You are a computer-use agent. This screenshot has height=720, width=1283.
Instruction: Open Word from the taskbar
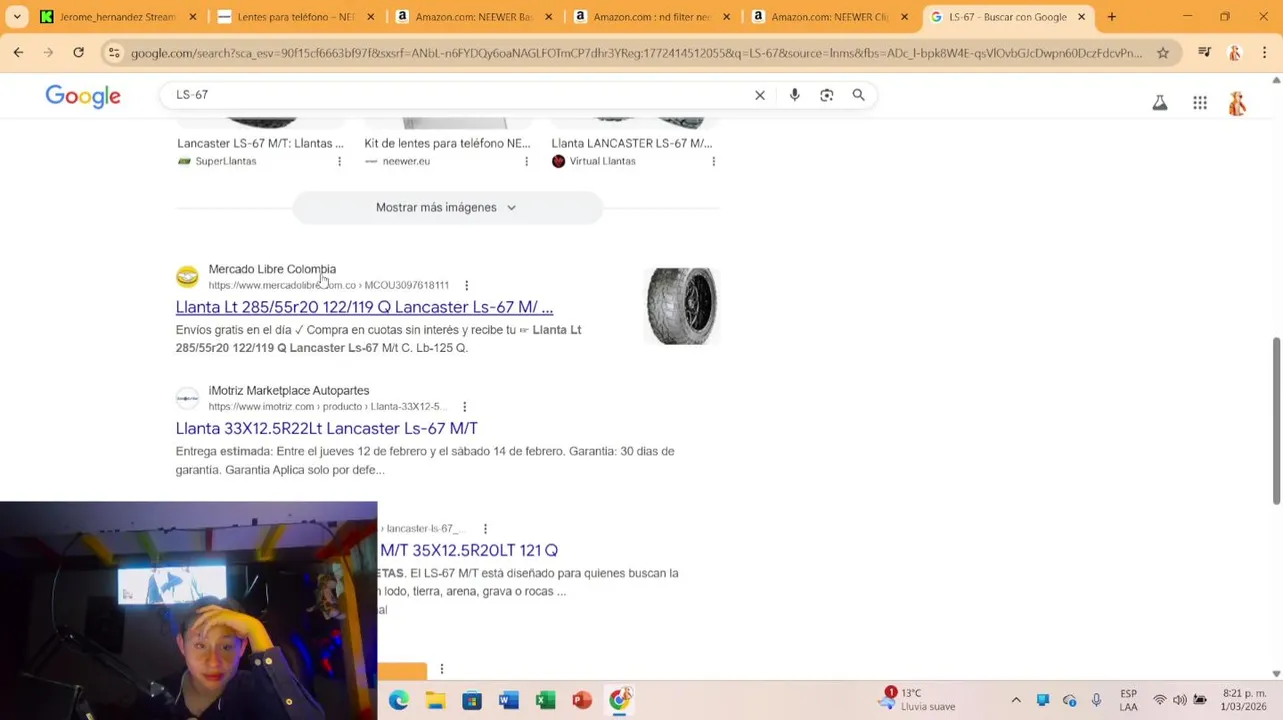point(508,700)
